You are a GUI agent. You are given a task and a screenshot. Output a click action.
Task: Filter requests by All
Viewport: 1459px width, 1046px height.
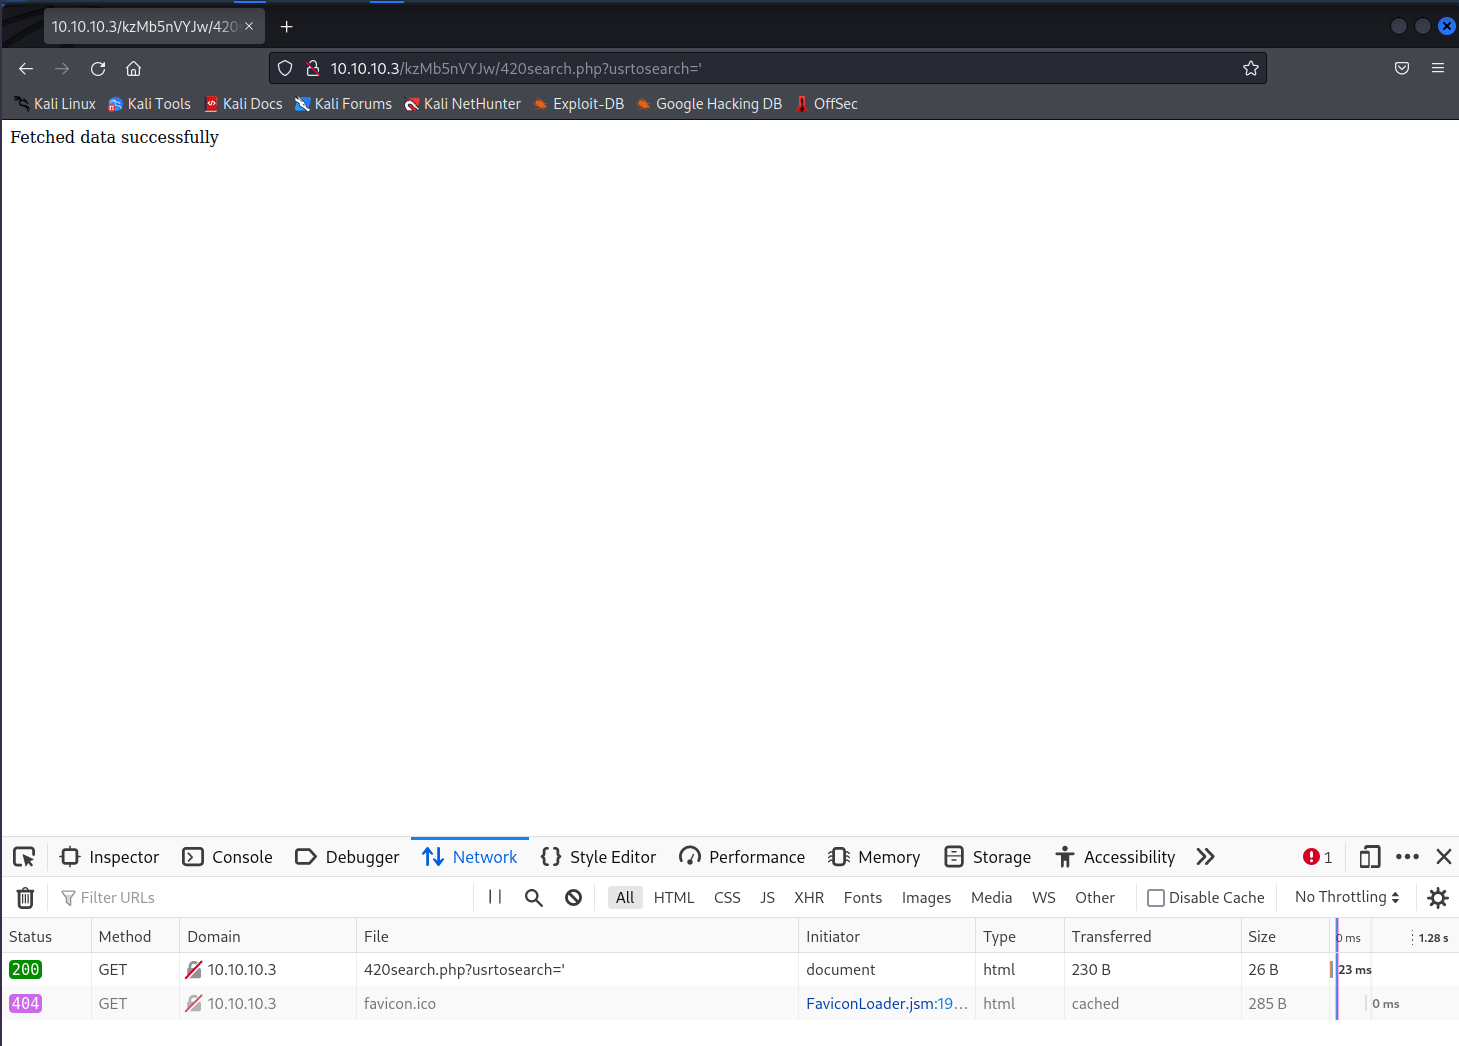pos(625,898)
